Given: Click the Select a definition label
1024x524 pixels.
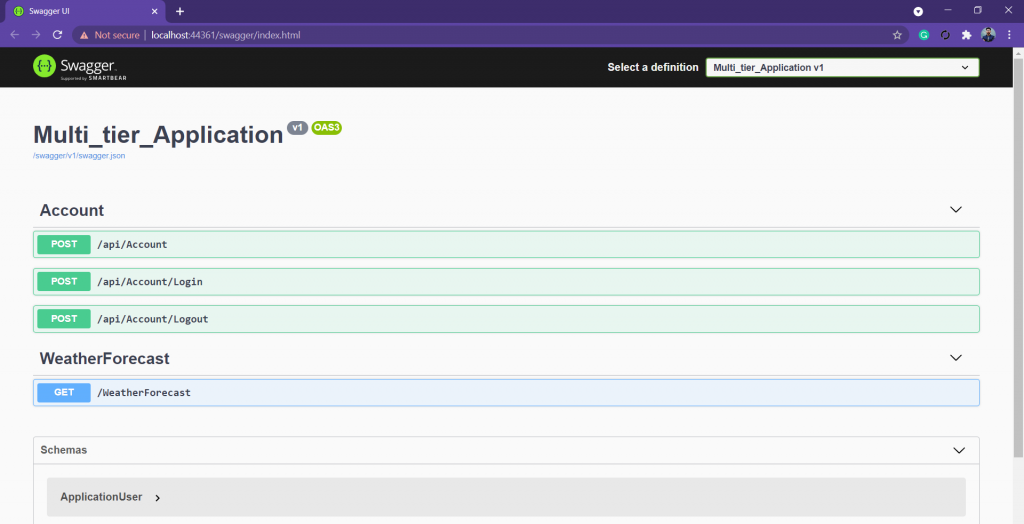Looking at the screenshot, I should click(653, 67).
